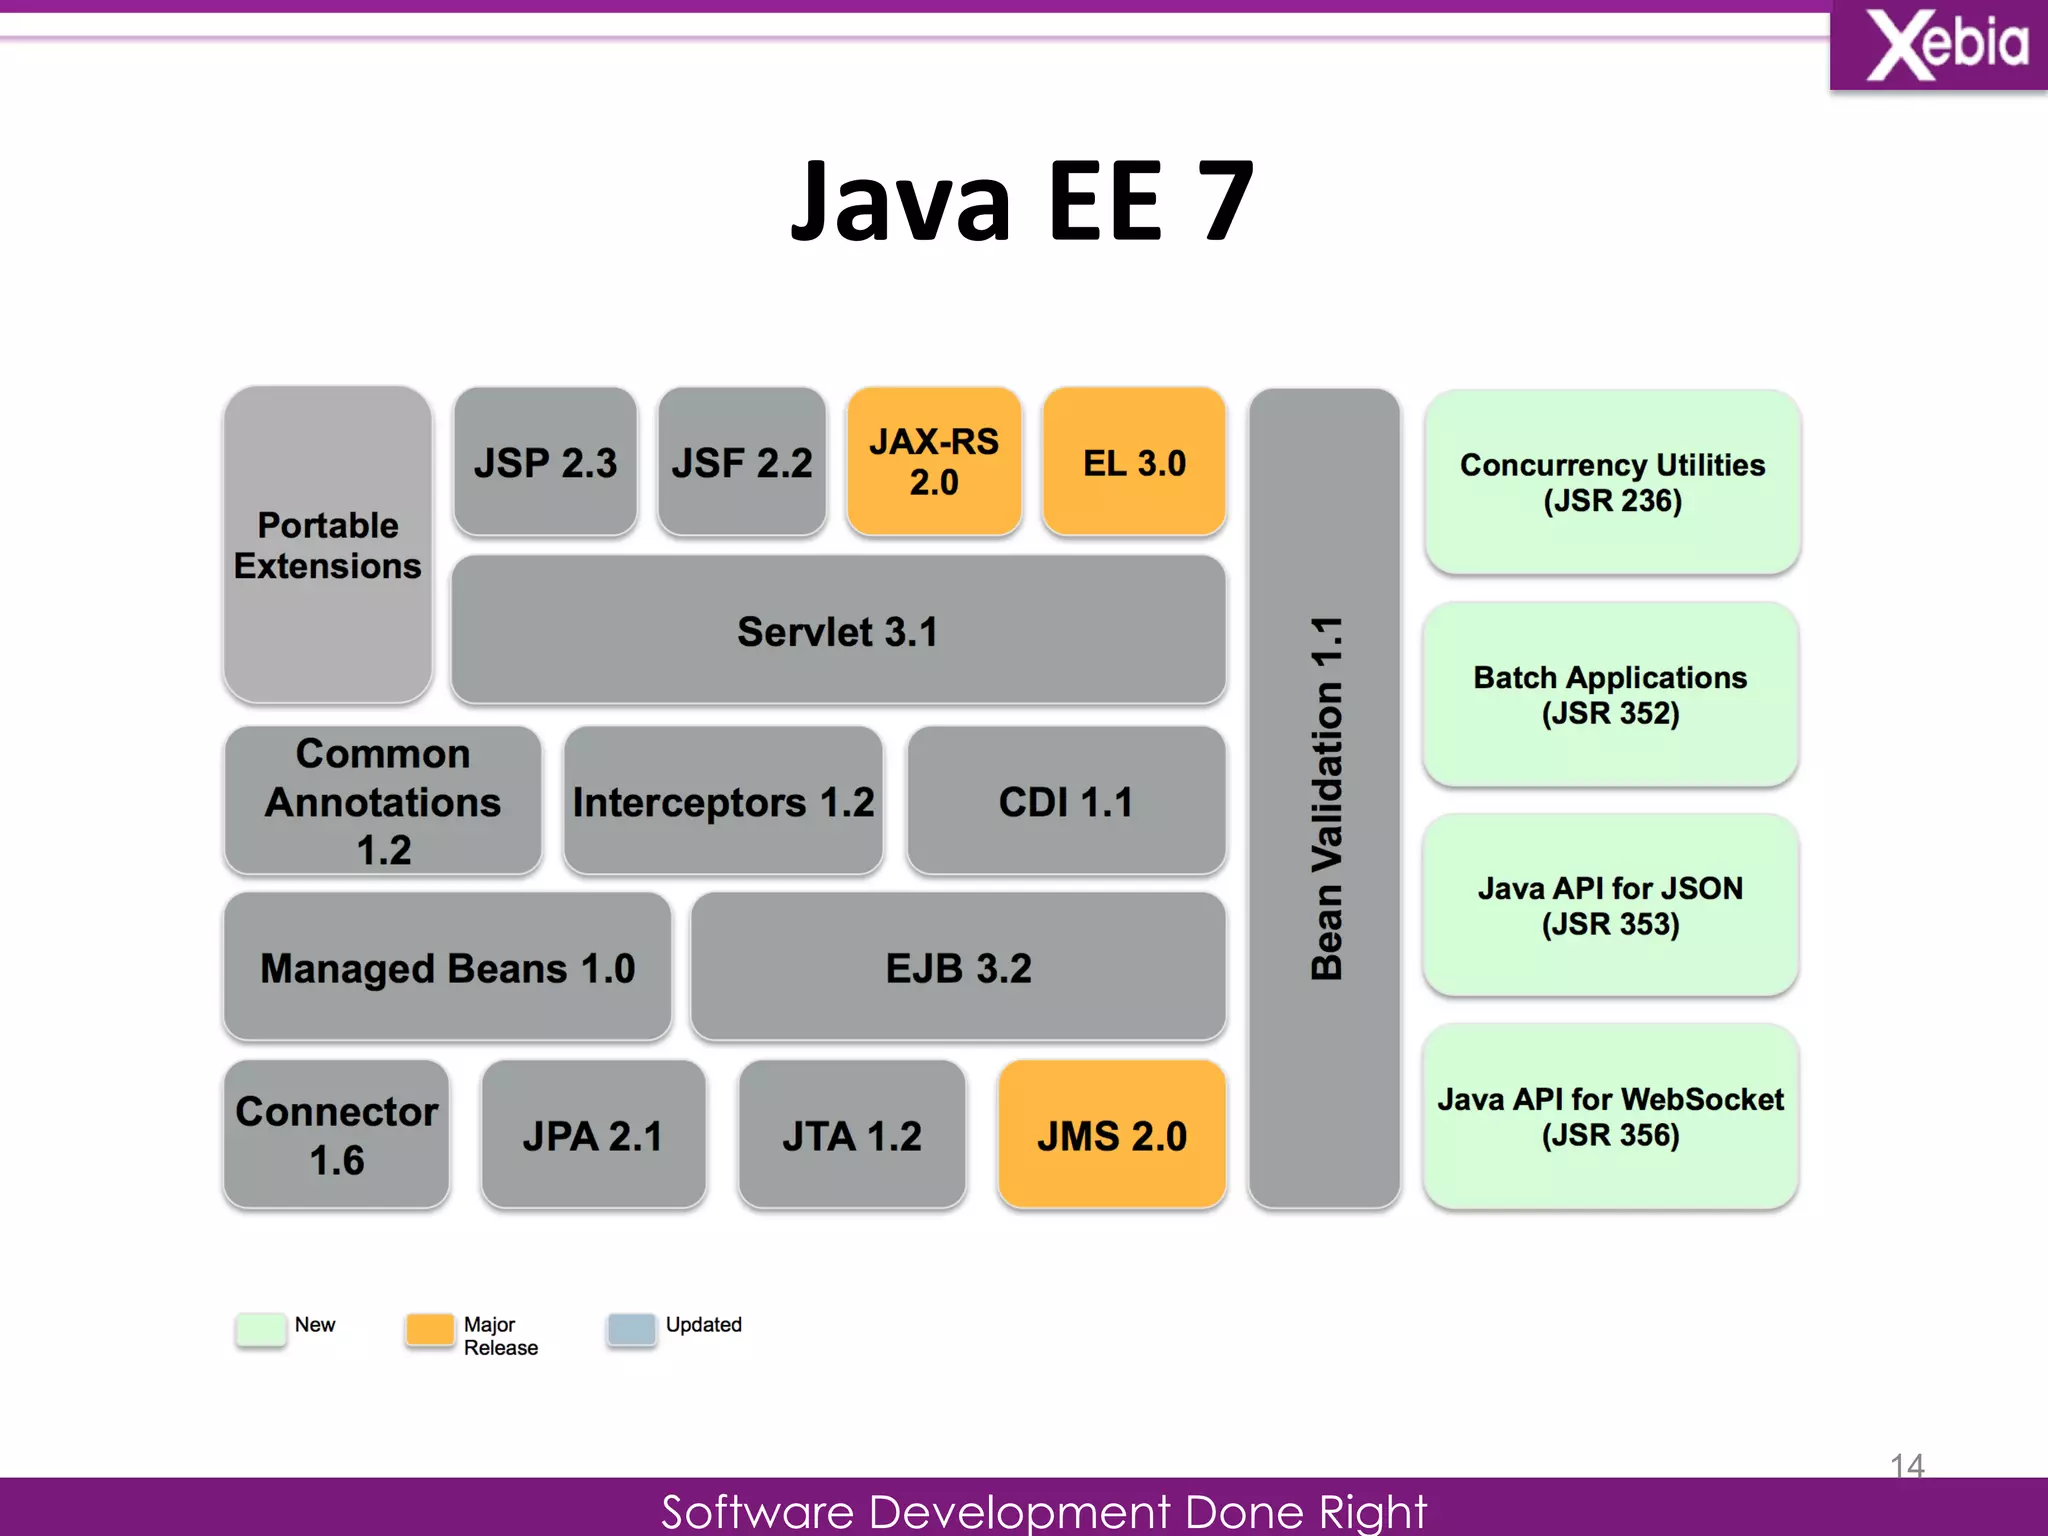Click the orange JAX-RS 2.0 block
The image size is (2048, 1536).
click(934, 462)
